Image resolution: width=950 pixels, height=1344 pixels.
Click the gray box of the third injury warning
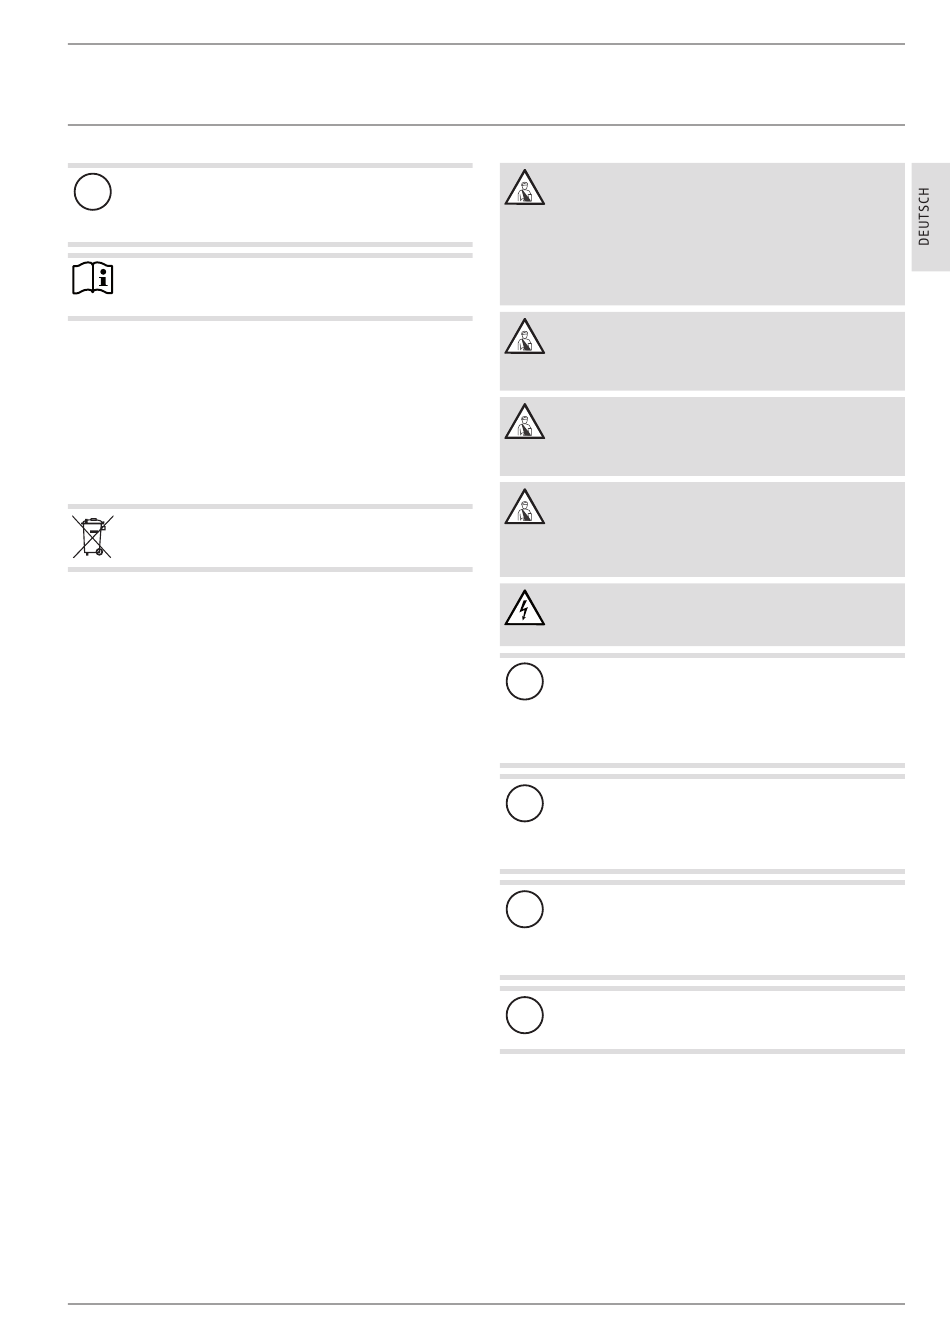click(702, 436)
